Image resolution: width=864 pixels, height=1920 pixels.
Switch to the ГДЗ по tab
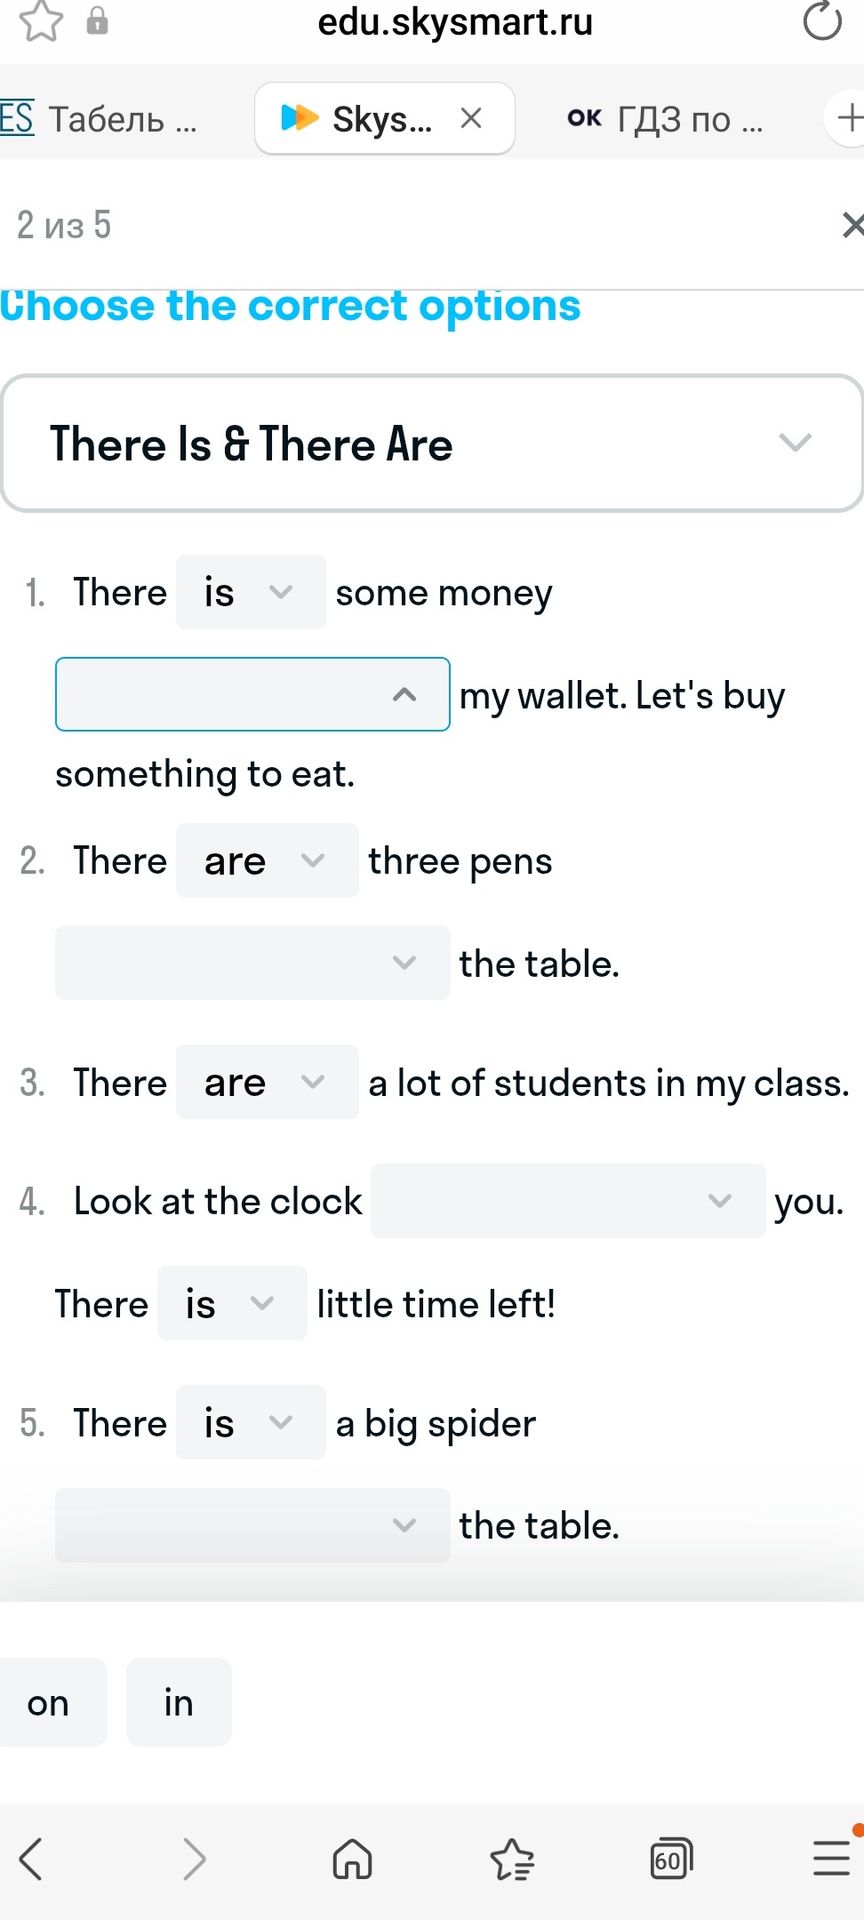(666, 118)
